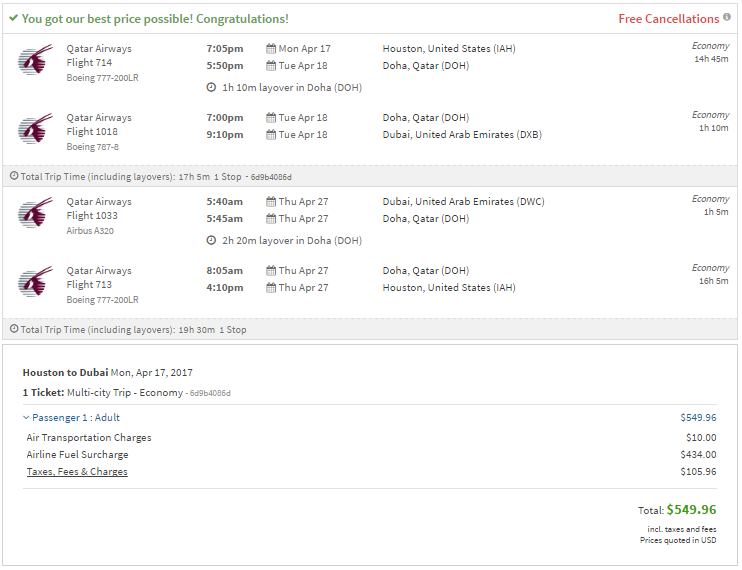Click the green $549.96 total price
The height and width of the screenshot is (570, 742).
point(691,509)
